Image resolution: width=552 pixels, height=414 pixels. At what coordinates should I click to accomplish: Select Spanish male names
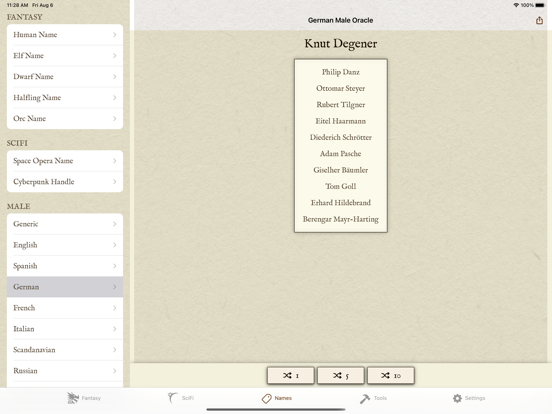tap(65, 266)
